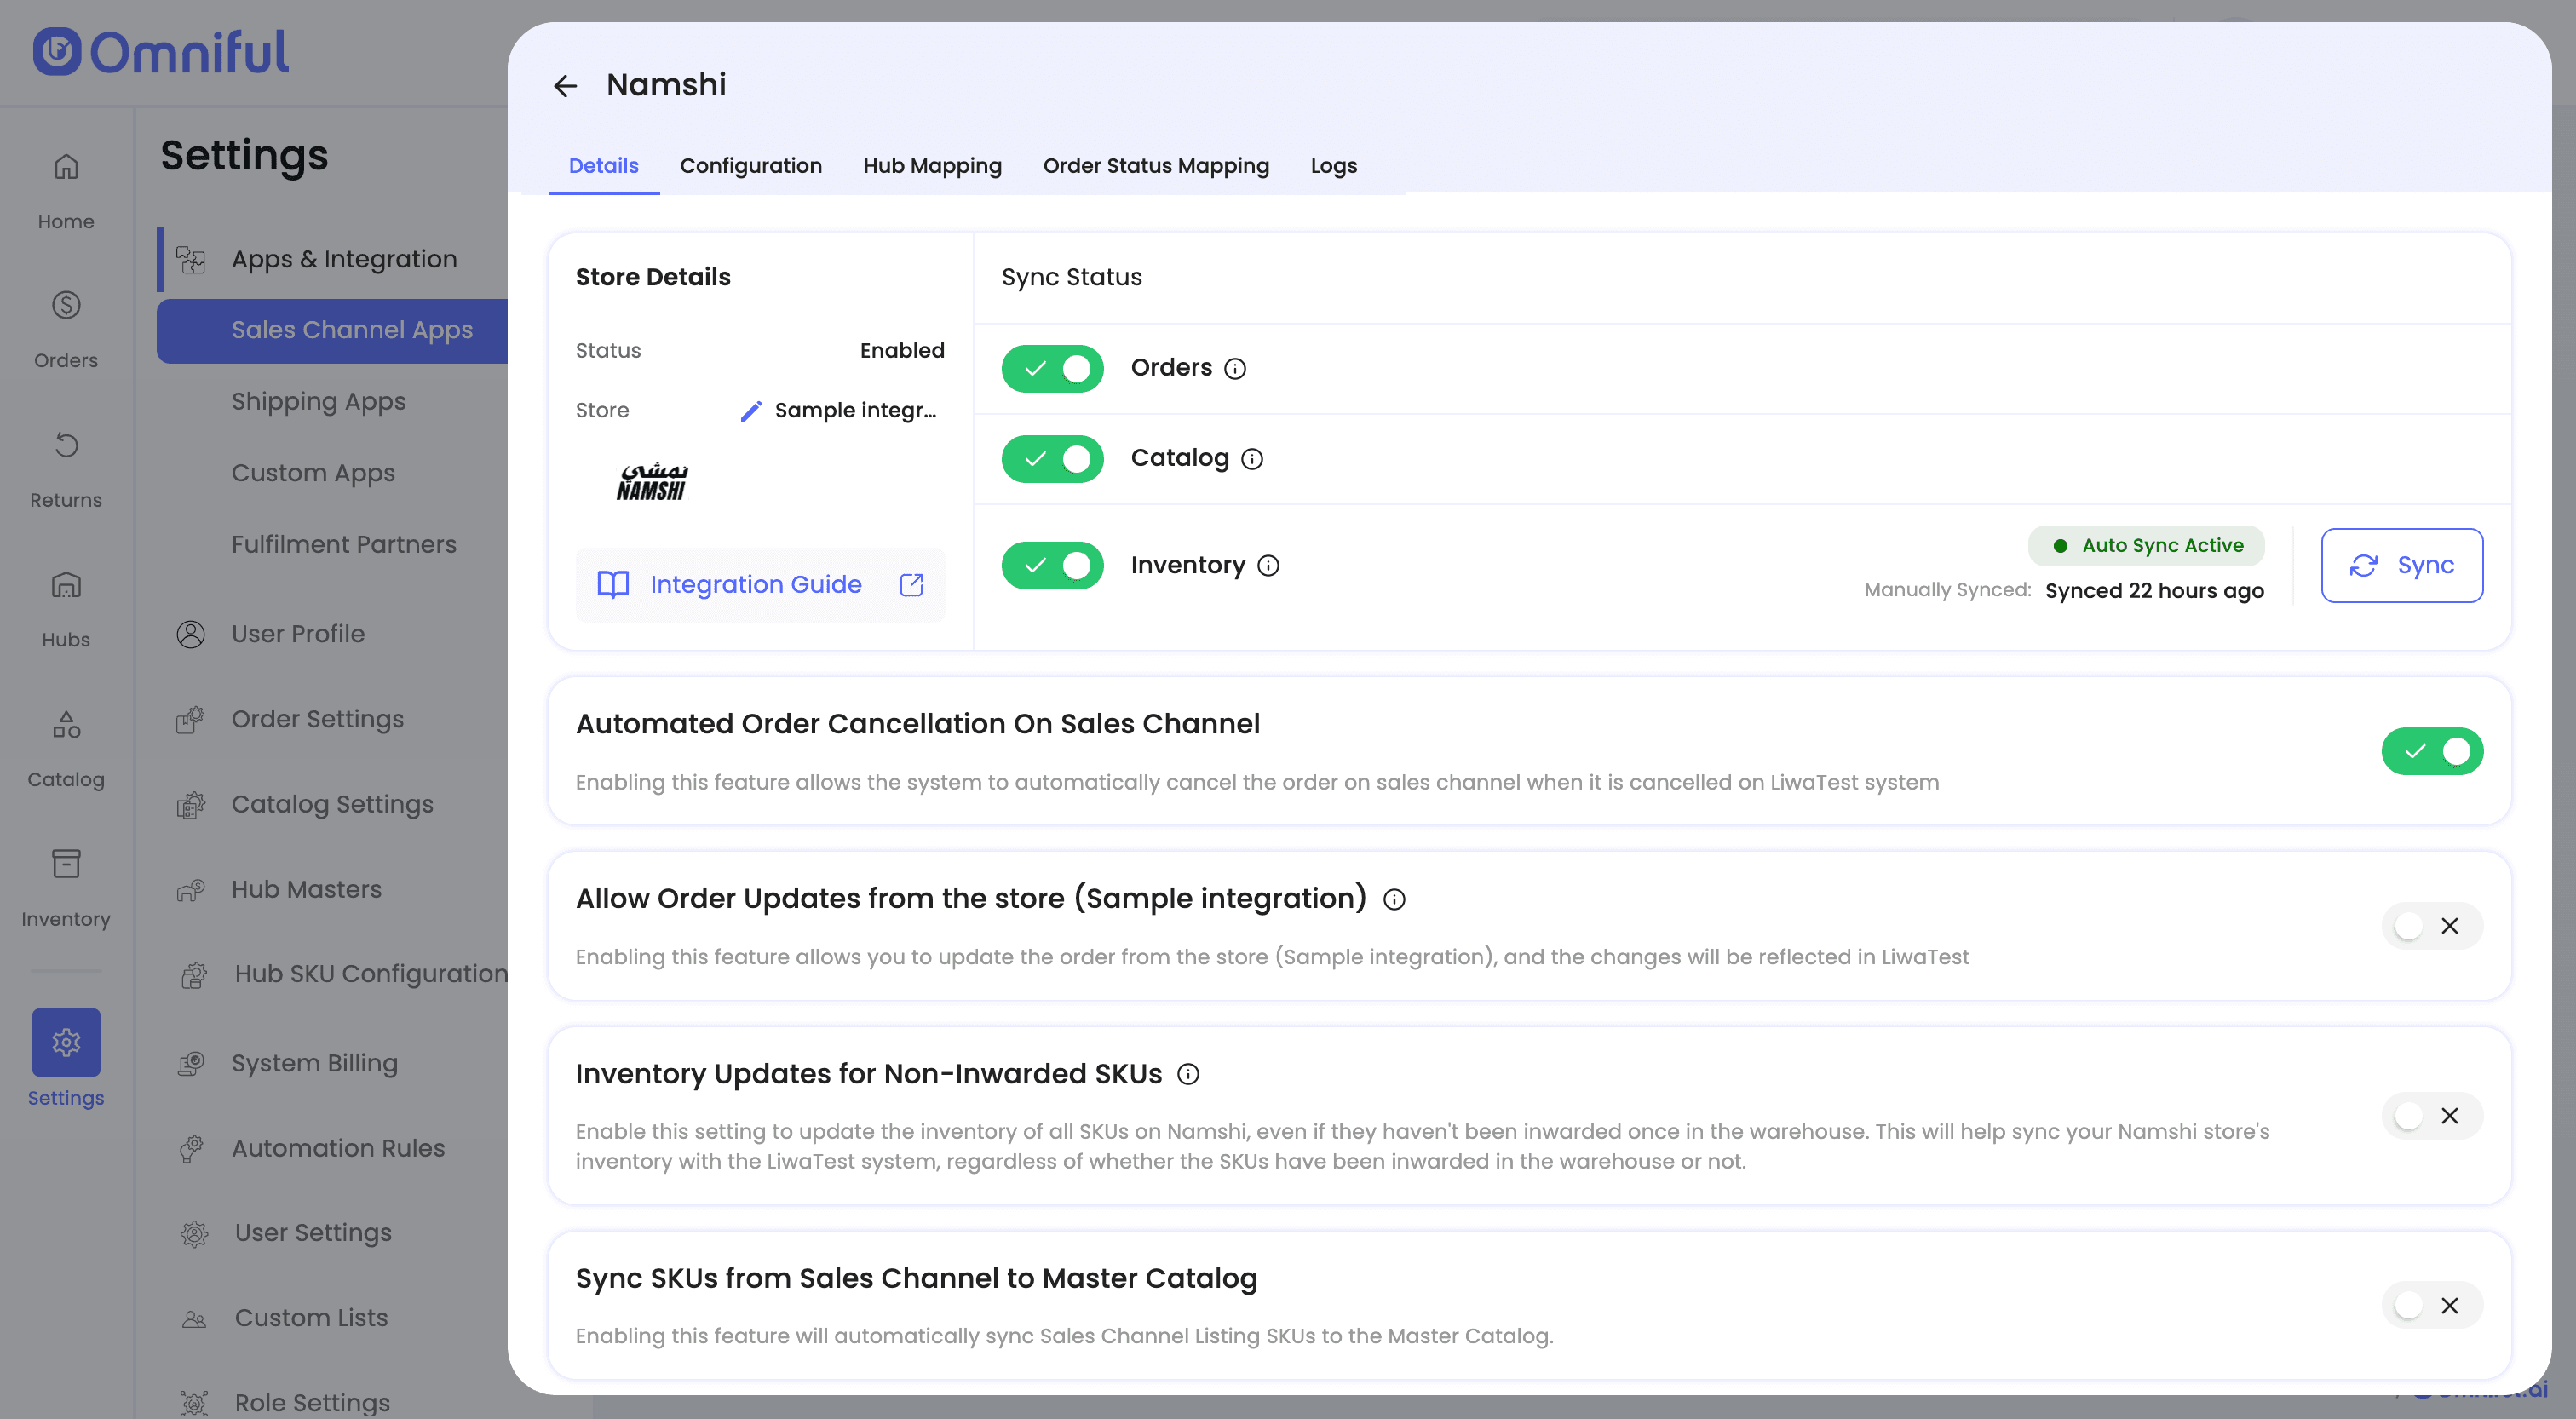Open the Home section in the sidebar
This screenshot has width=2576, height=1419.
point(66,190)
